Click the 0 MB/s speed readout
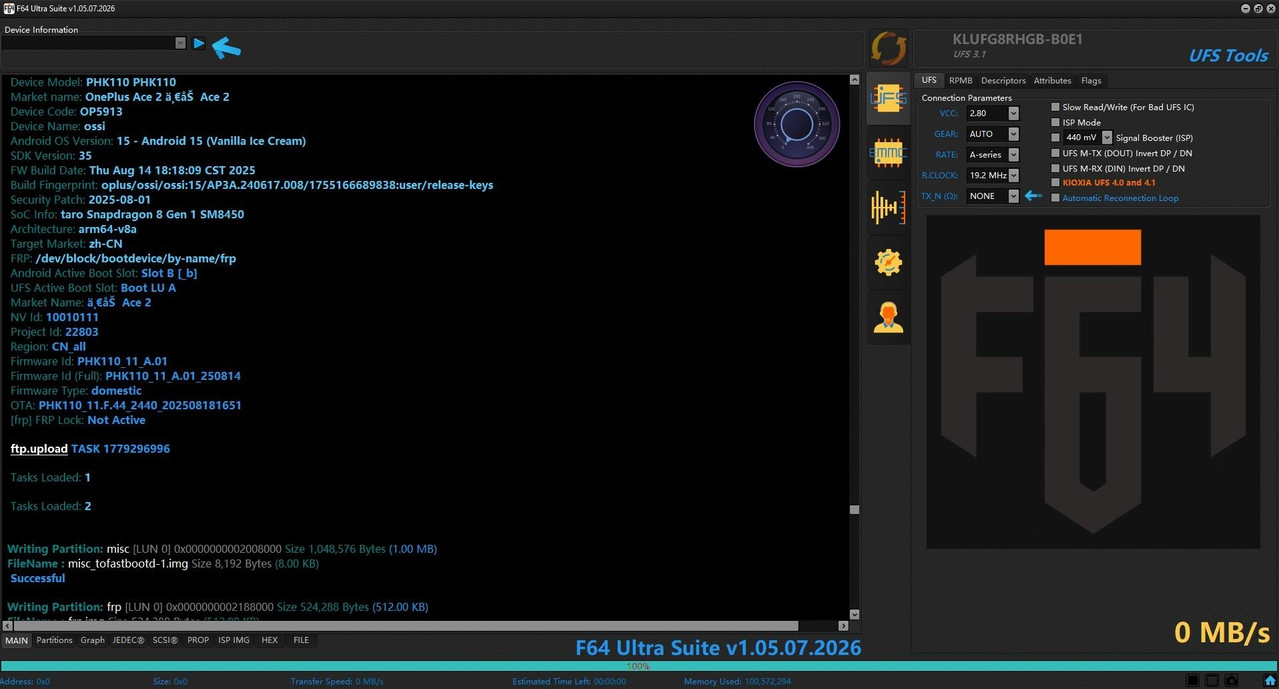 (1222, 632)
